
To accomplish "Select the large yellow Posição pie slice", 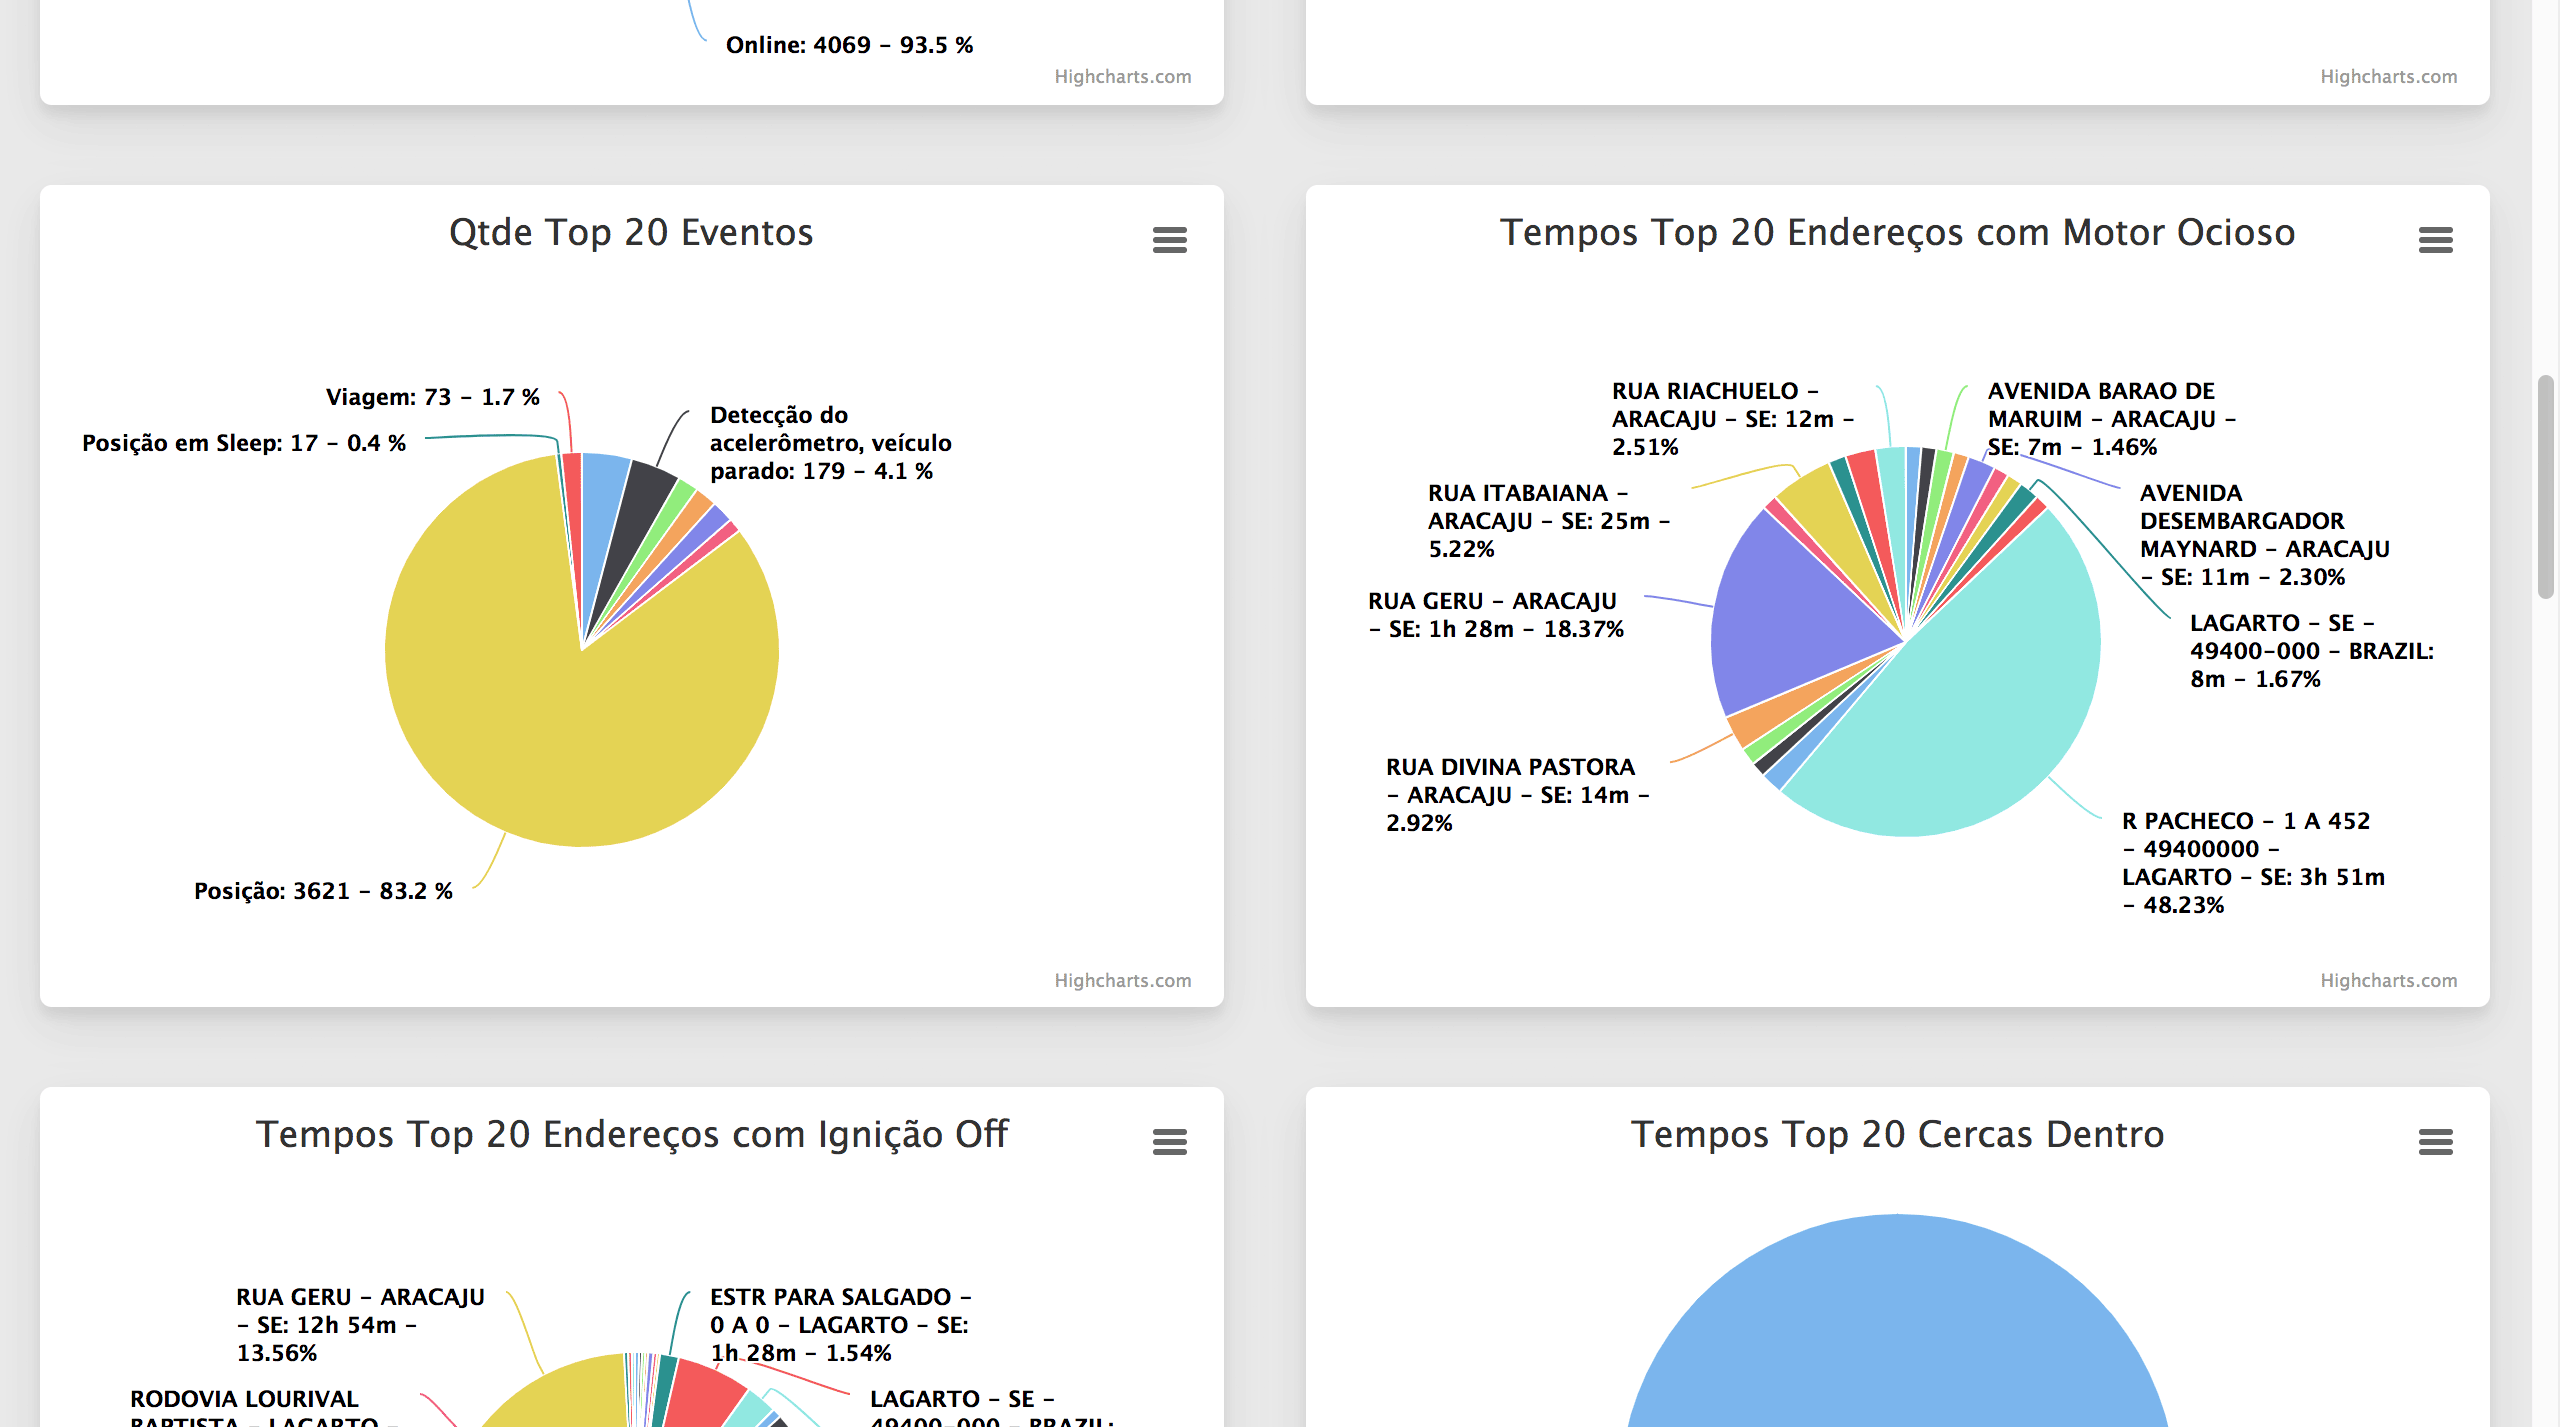I will (560, 720).
